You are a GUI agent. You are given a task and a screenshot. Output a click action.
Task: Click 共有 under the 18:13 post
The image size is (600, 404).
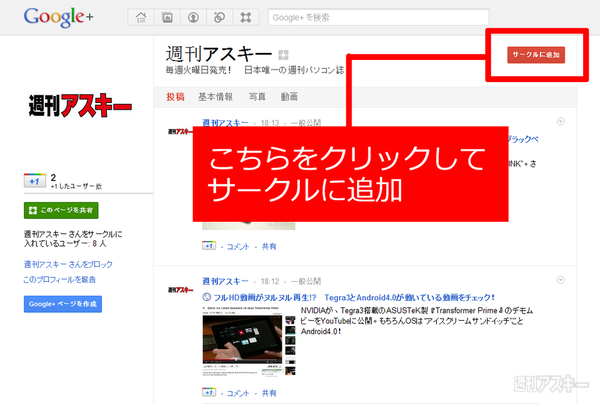(269, 246)
